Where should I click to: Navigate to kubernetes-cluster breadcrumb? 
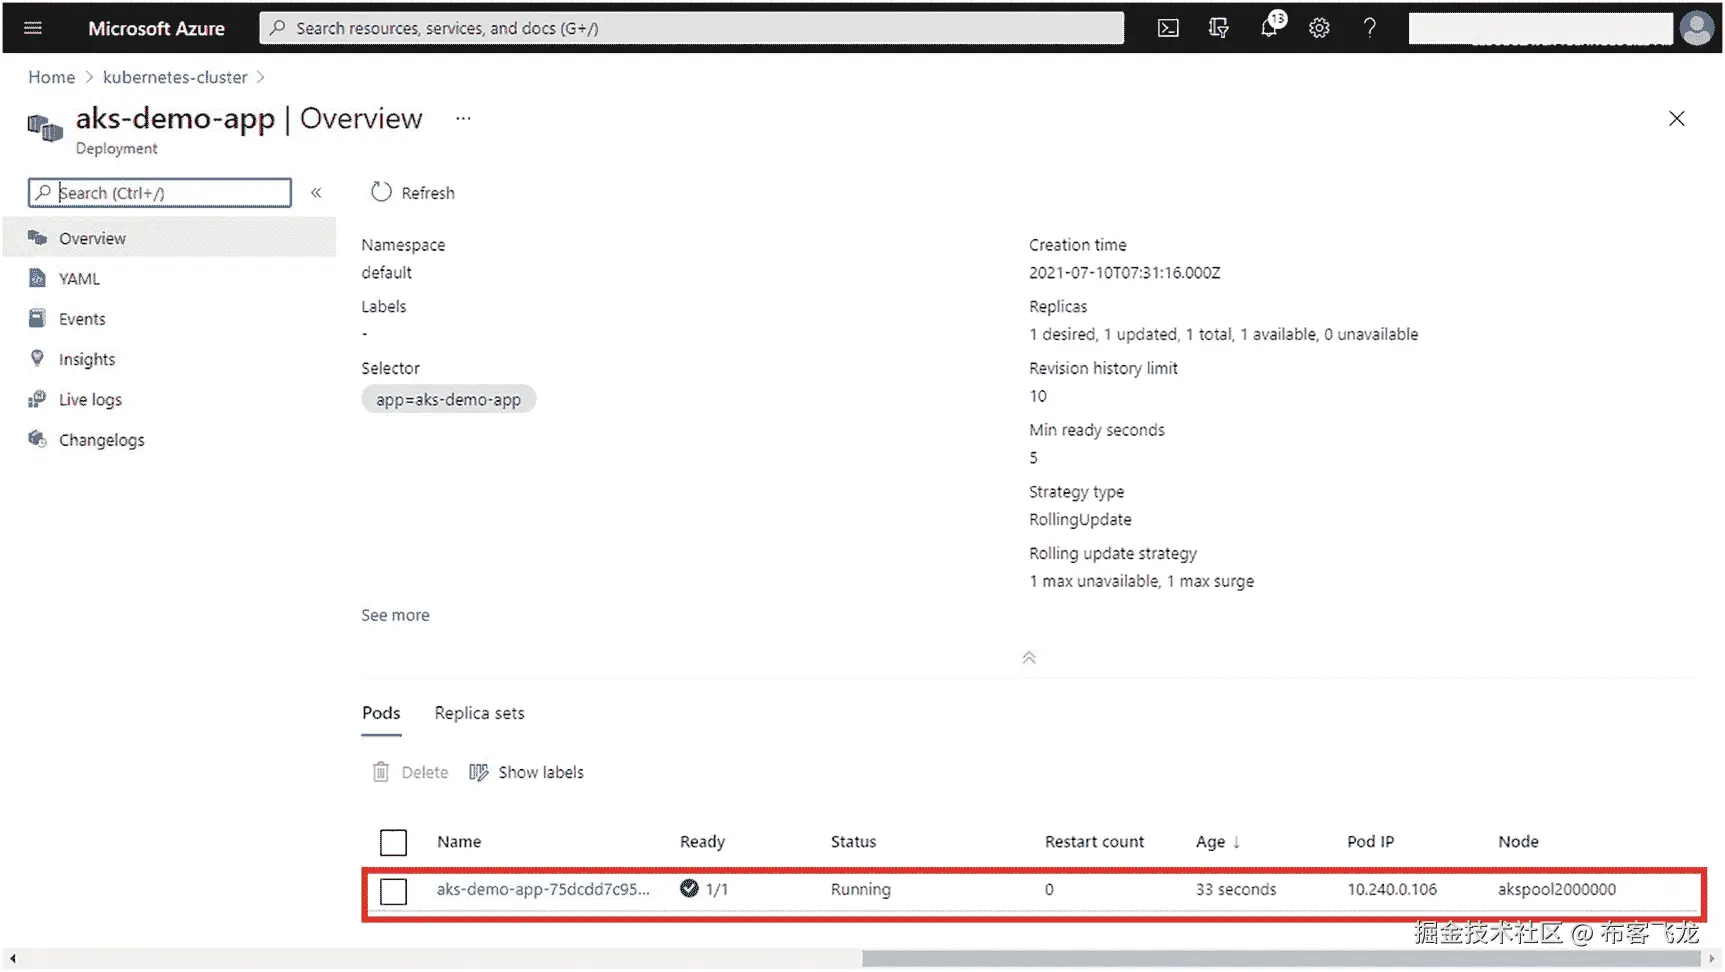coord(175,77)
